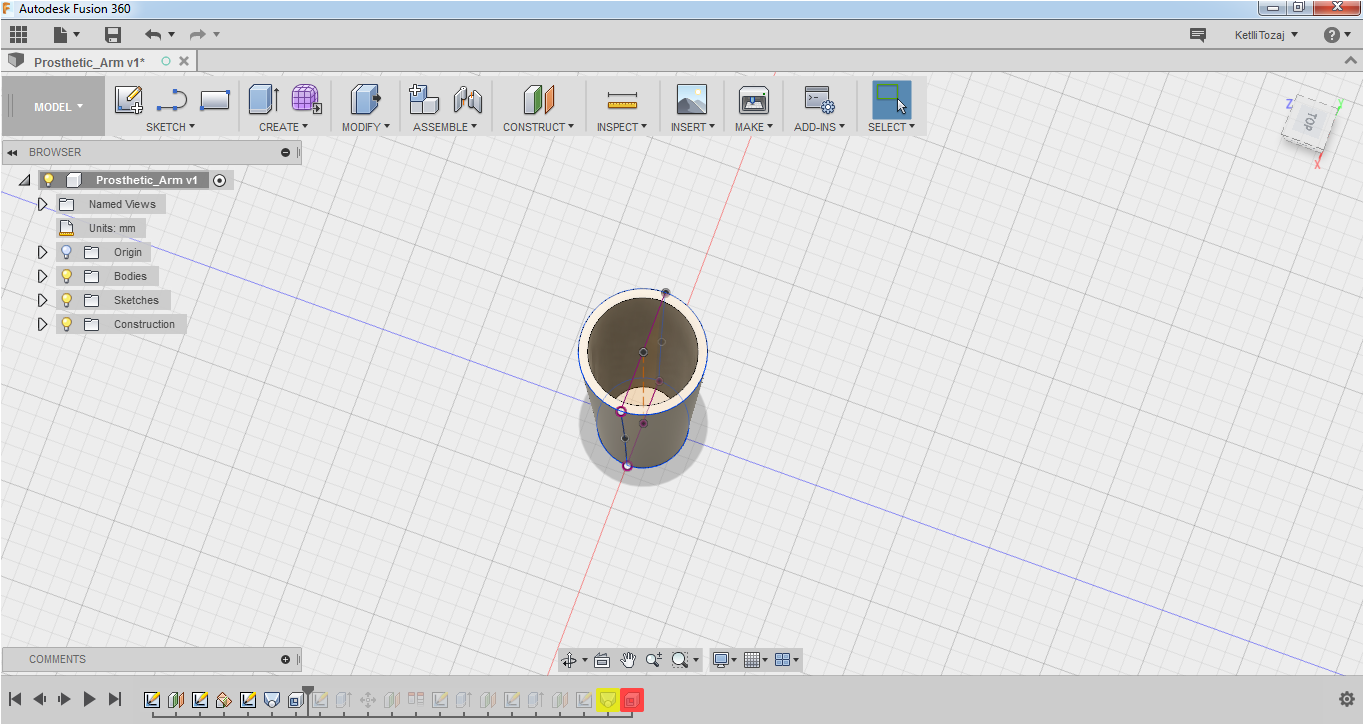Viewport: 1370px width, 724px height.
Task: Select the Create Sketch tool
Action: coord(128,100)
